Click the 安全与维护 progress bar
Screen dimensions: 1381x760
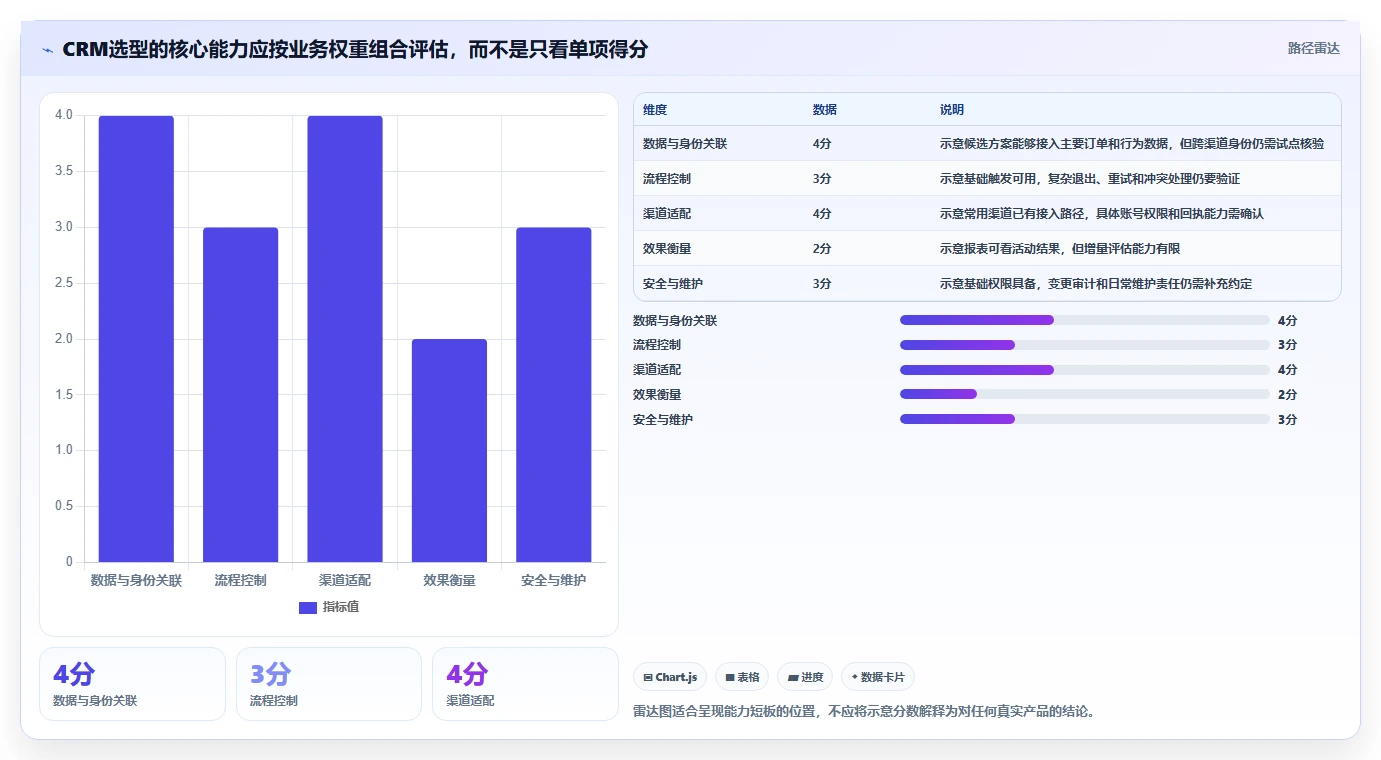(x=1085, y=419)
